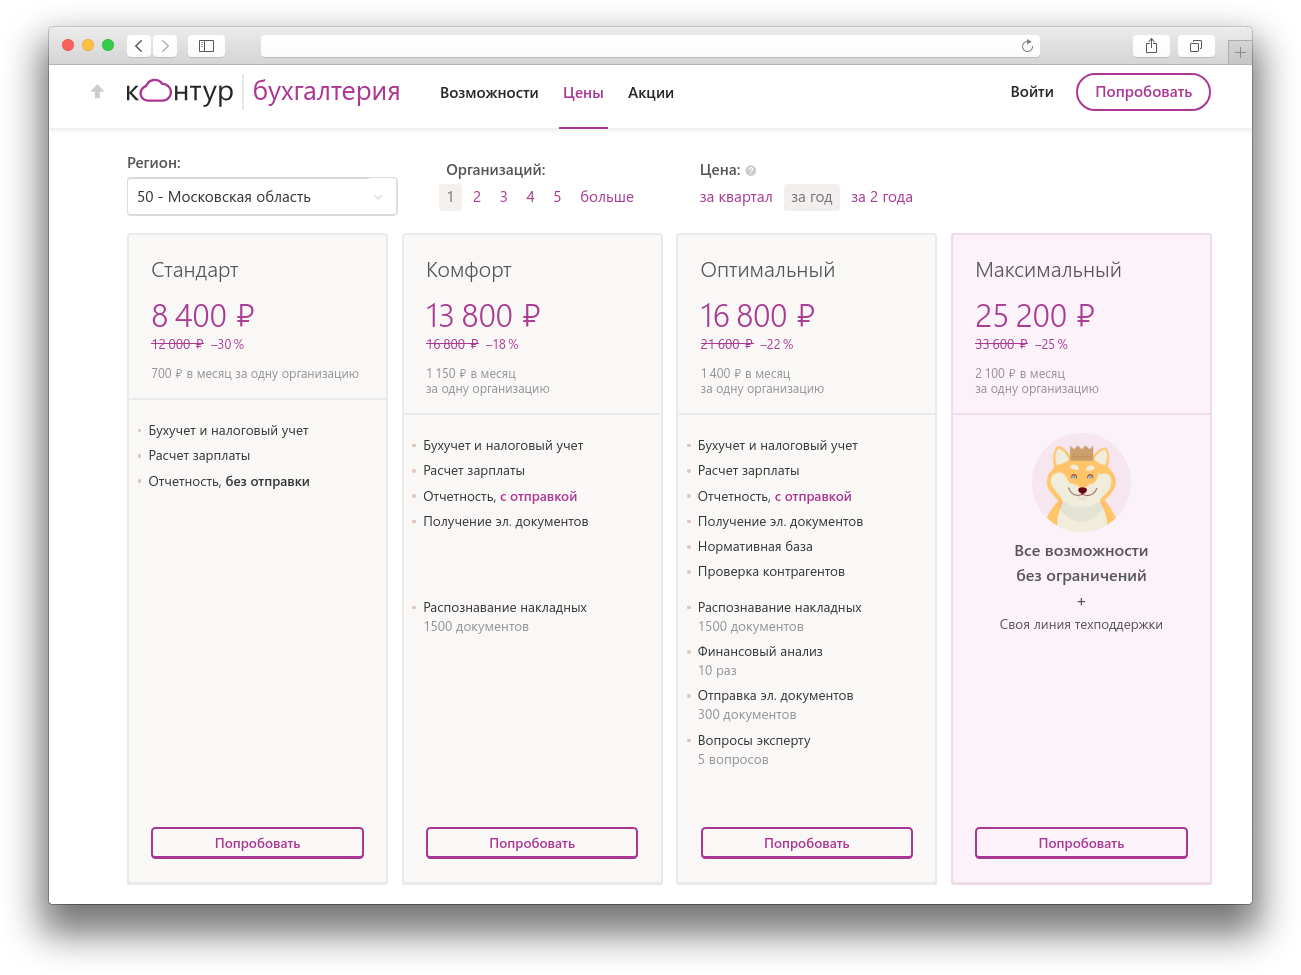Viewport: 1301px width, 975px height.
Task: Click the –30 % discount label
Action: pyautogui.click(x=227, y=344)
